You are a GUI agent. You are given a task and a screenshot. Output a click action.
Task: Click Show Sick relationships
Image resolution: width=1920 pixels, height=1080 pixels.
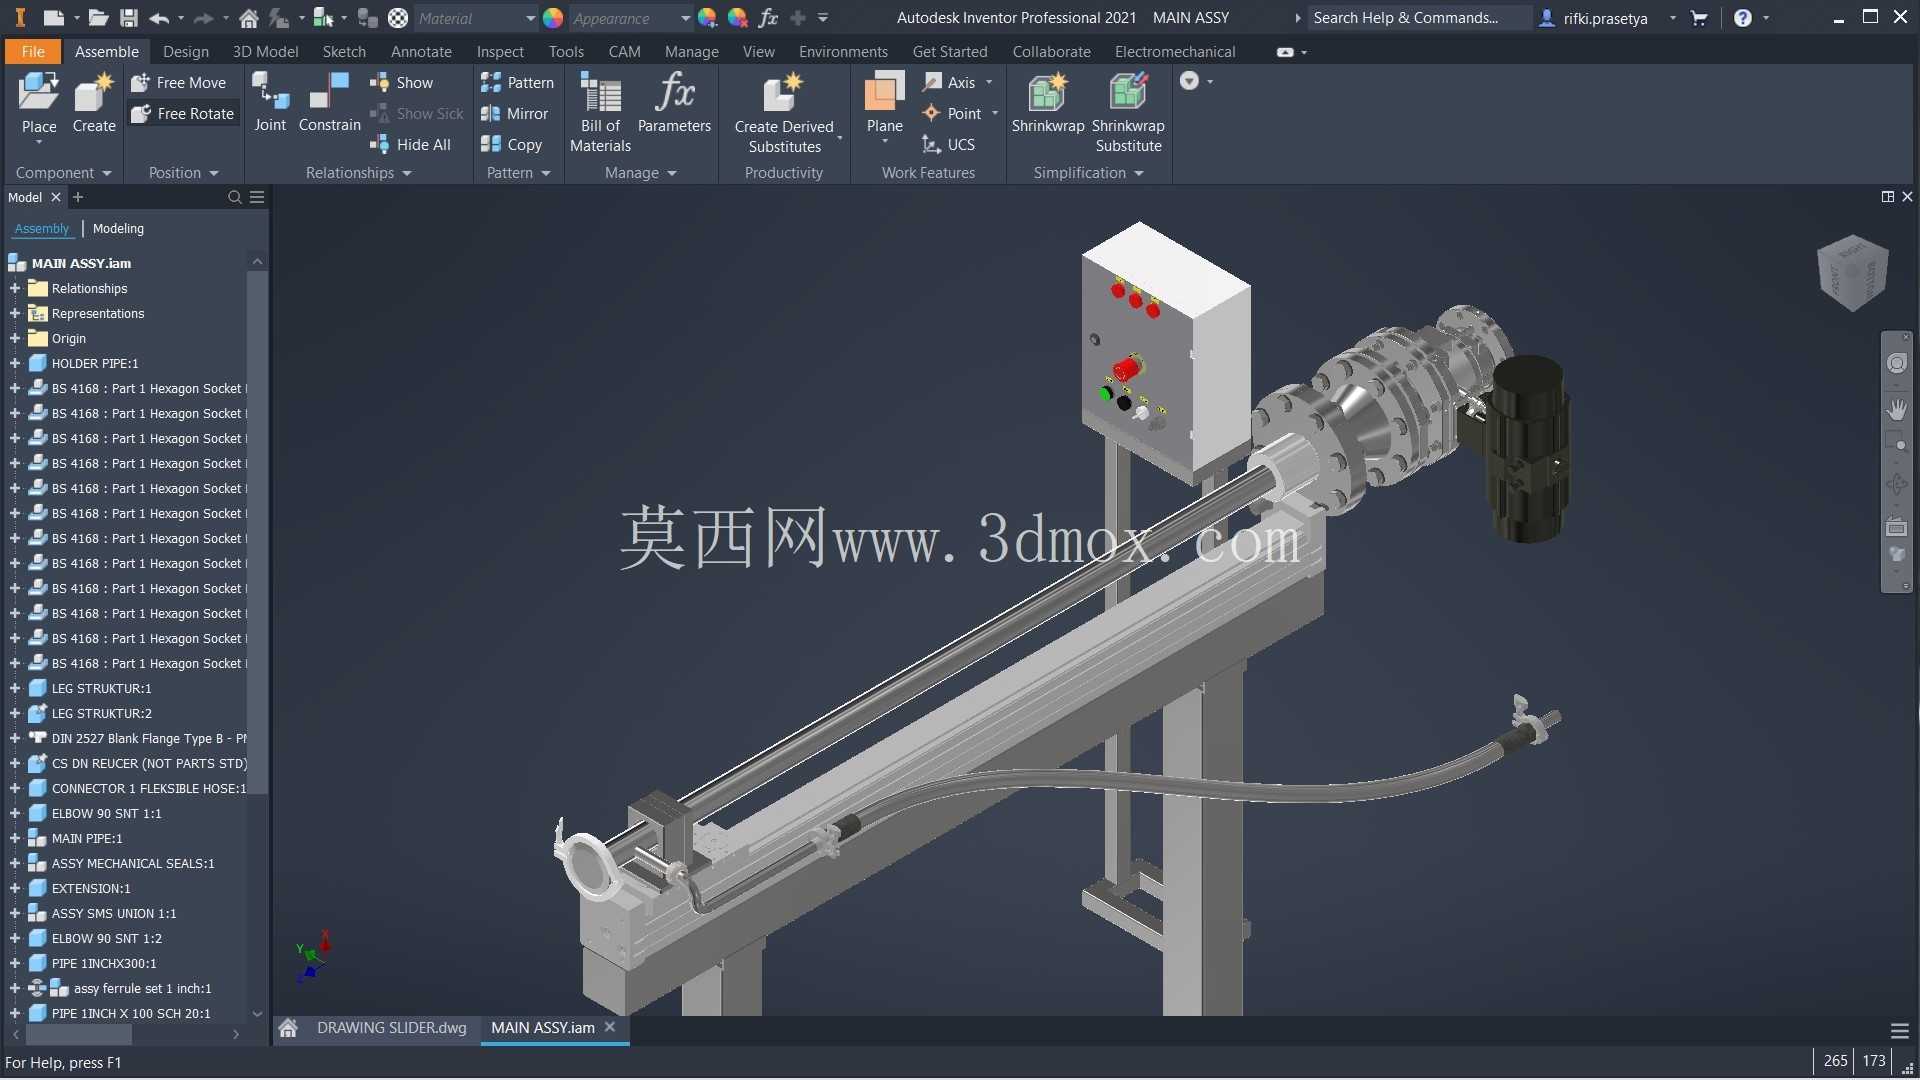click(x=417, y=114)
